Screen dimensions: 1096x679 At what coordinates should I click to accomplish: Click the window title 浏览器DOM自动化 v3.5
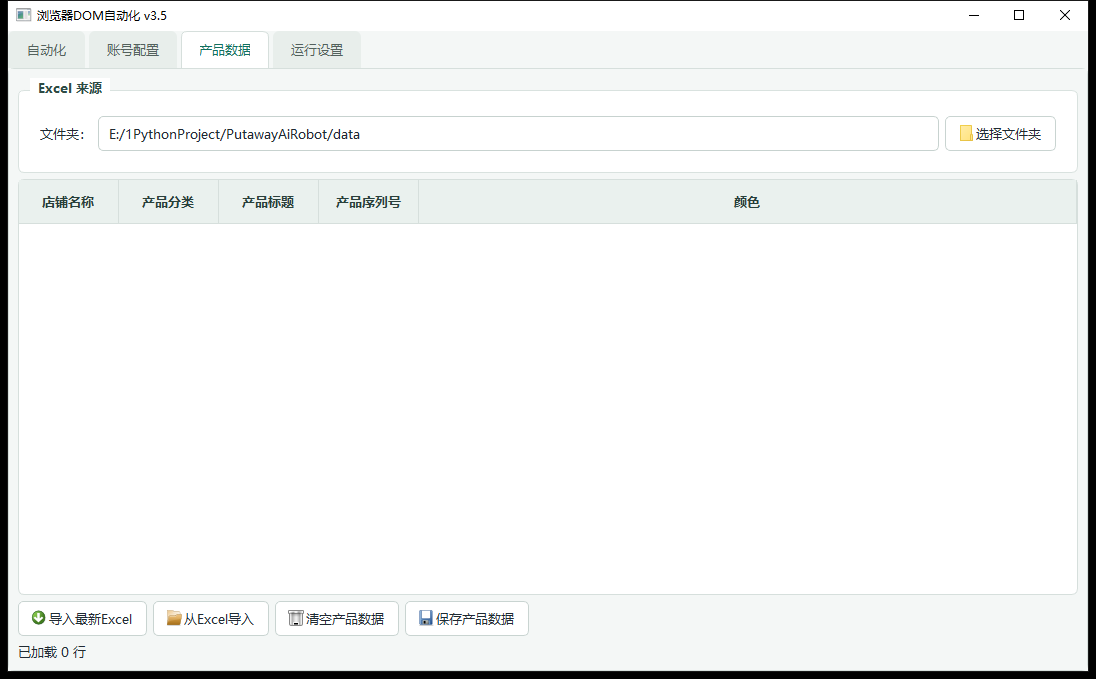pos(102,15)
